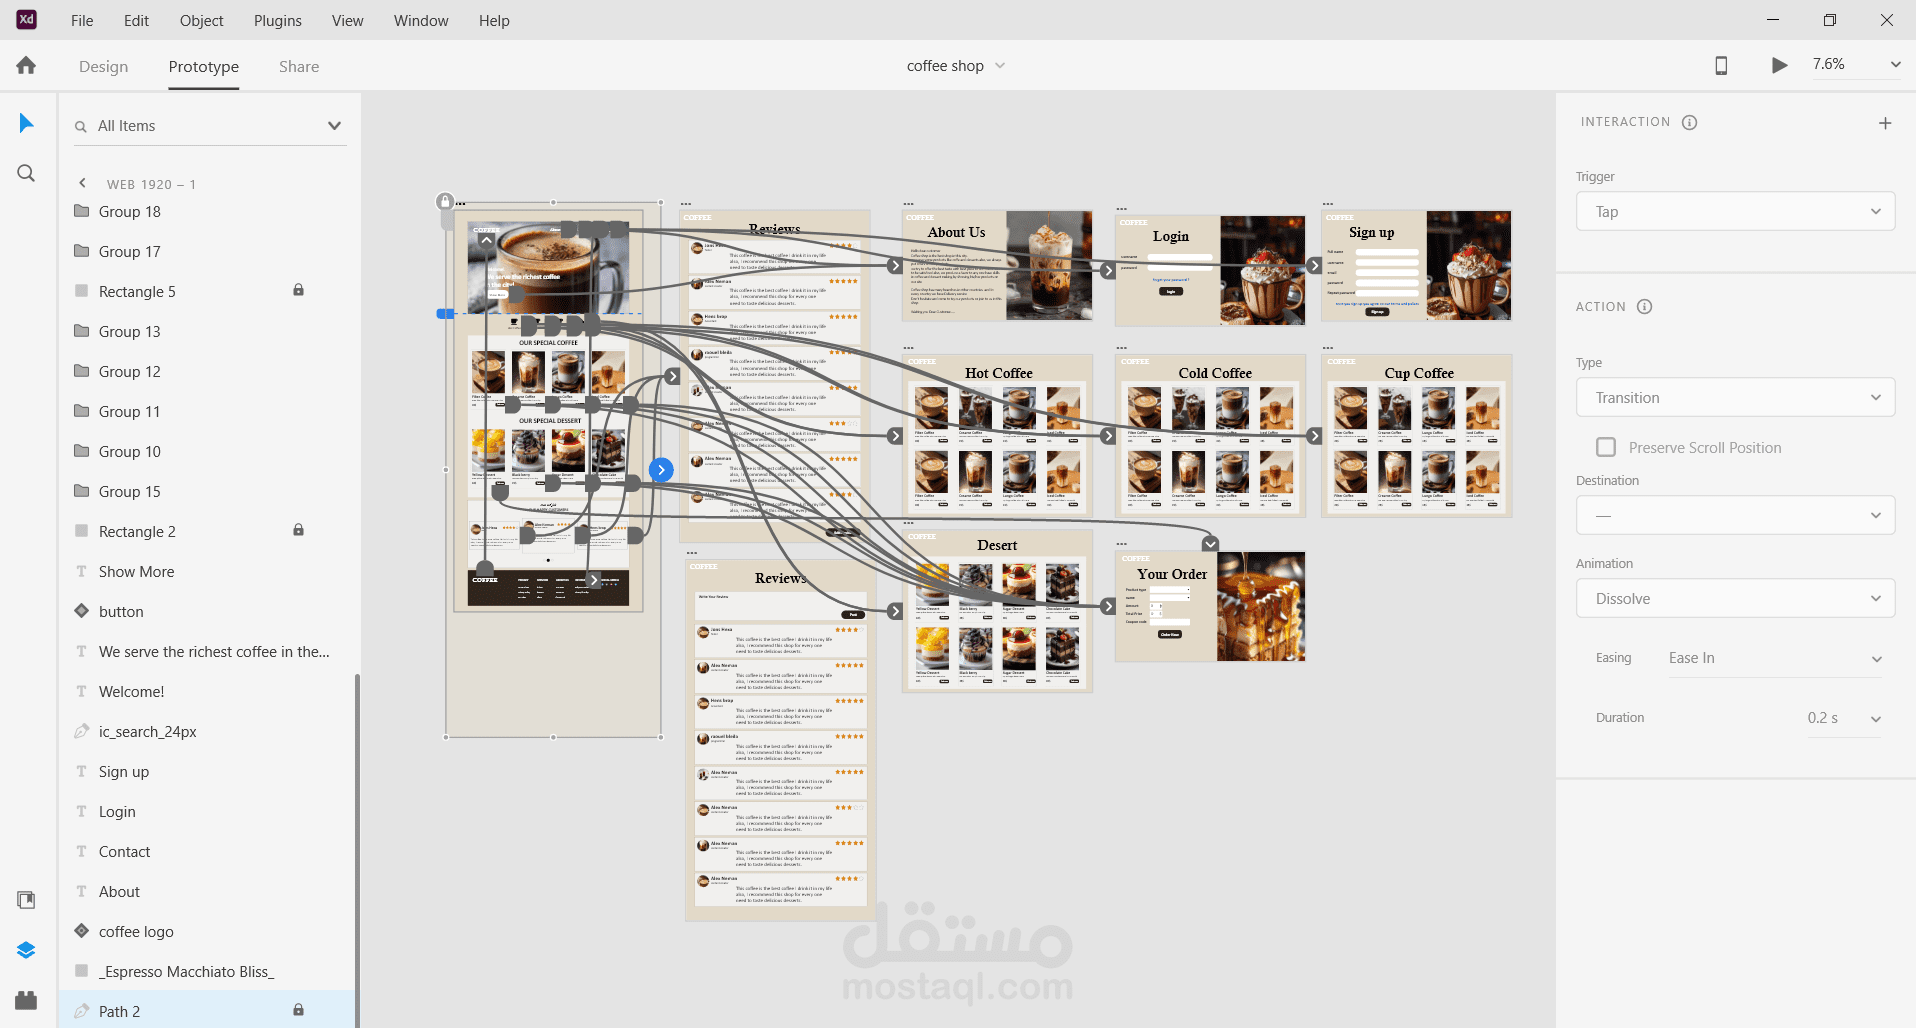This screenshot has height=1028, width=1916.
Task: Toggle lock on Rectangle 5 layer
Action: (x=298, y=290)
